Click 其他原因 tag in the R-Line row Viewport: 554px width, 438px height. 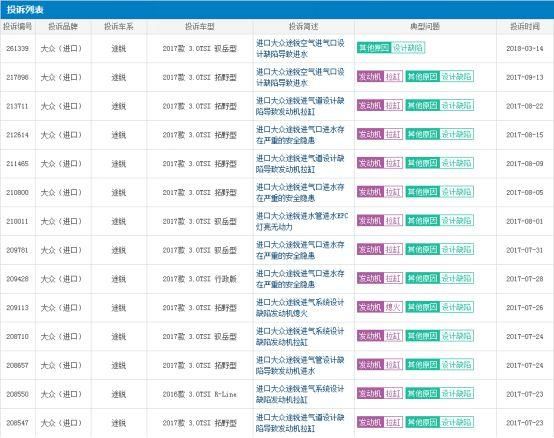(422, 393)
